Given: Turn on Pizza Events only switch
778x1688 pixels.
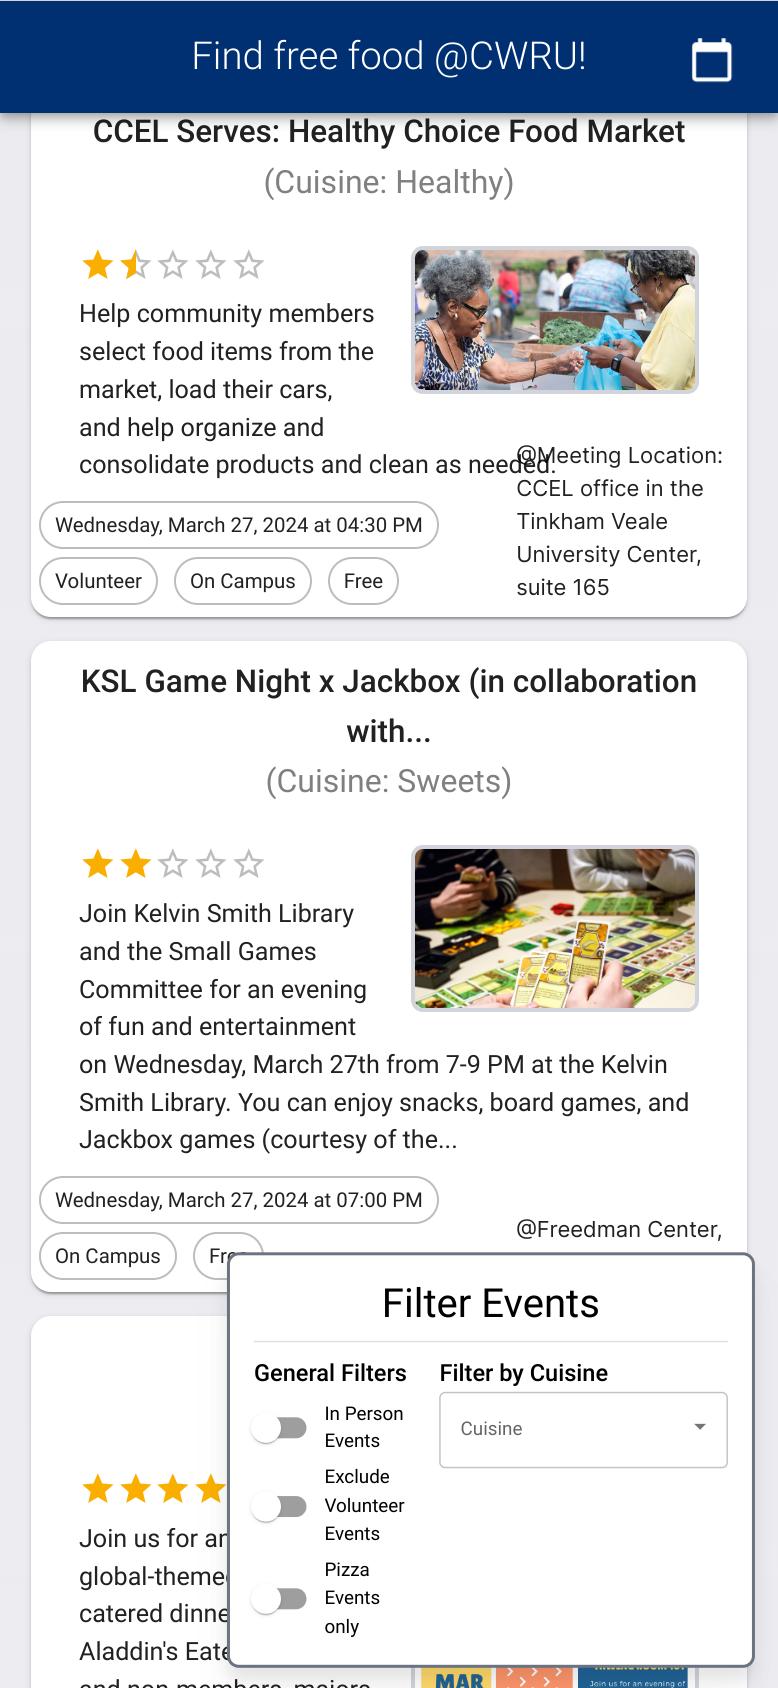Looking at the screenshot, I should (x=279, y=1598).
